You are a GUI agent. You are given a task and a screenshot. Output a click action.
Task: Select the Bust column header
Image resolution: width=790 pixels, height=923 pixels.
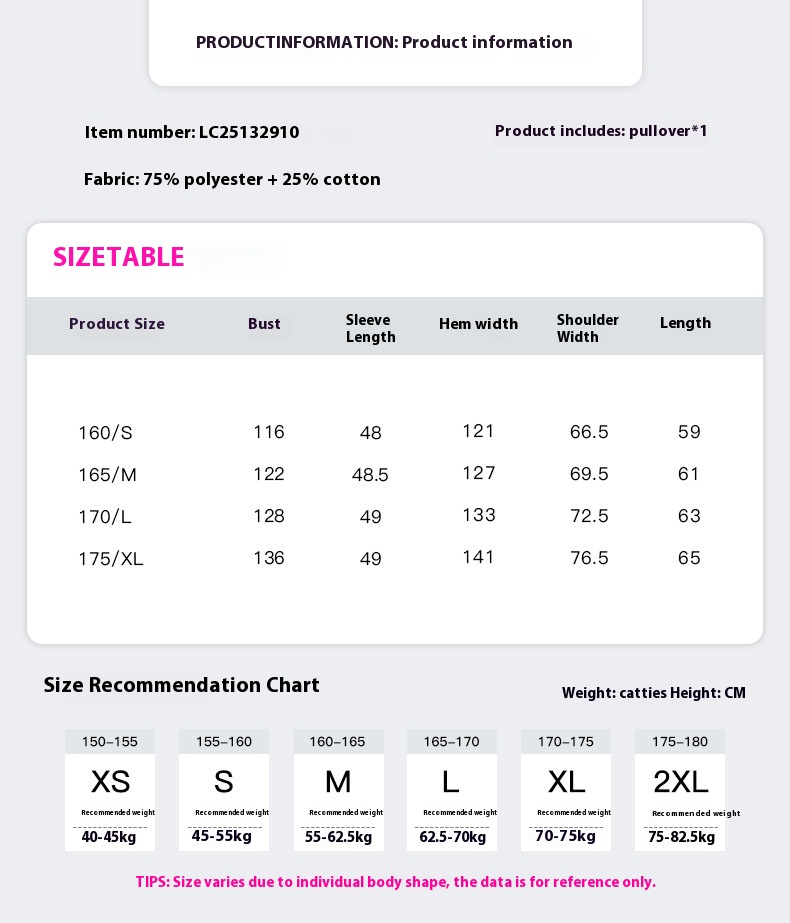[x=265, y=324]
